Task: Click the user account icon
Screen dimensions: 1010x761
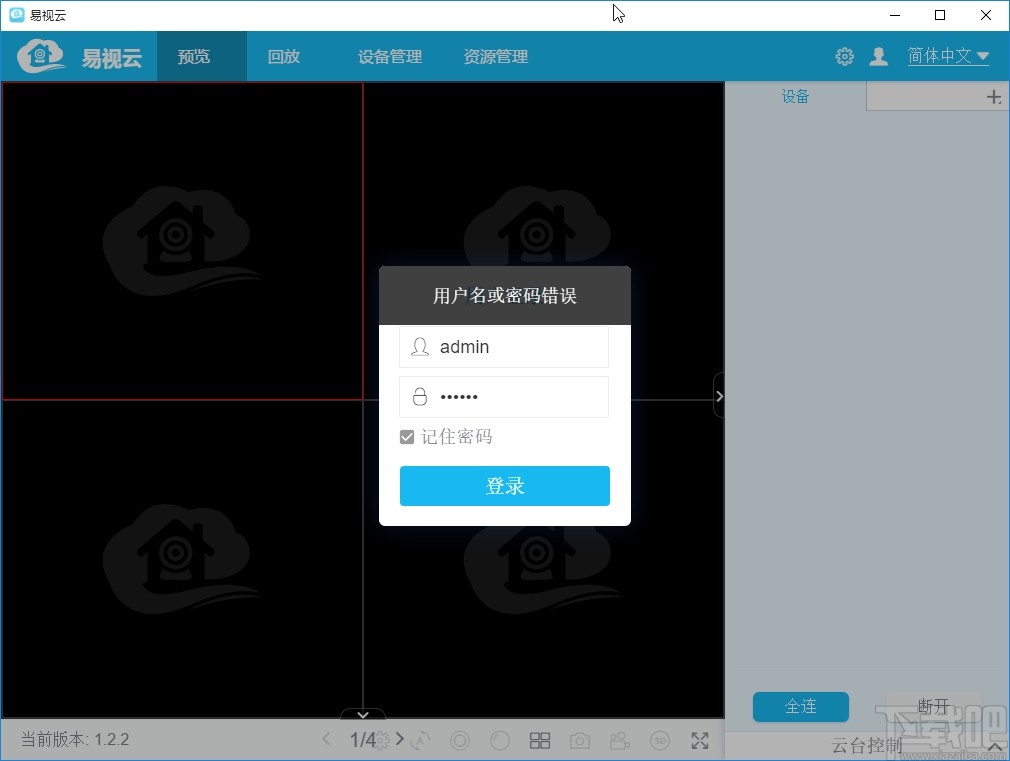Action: [x=879, y=57]
